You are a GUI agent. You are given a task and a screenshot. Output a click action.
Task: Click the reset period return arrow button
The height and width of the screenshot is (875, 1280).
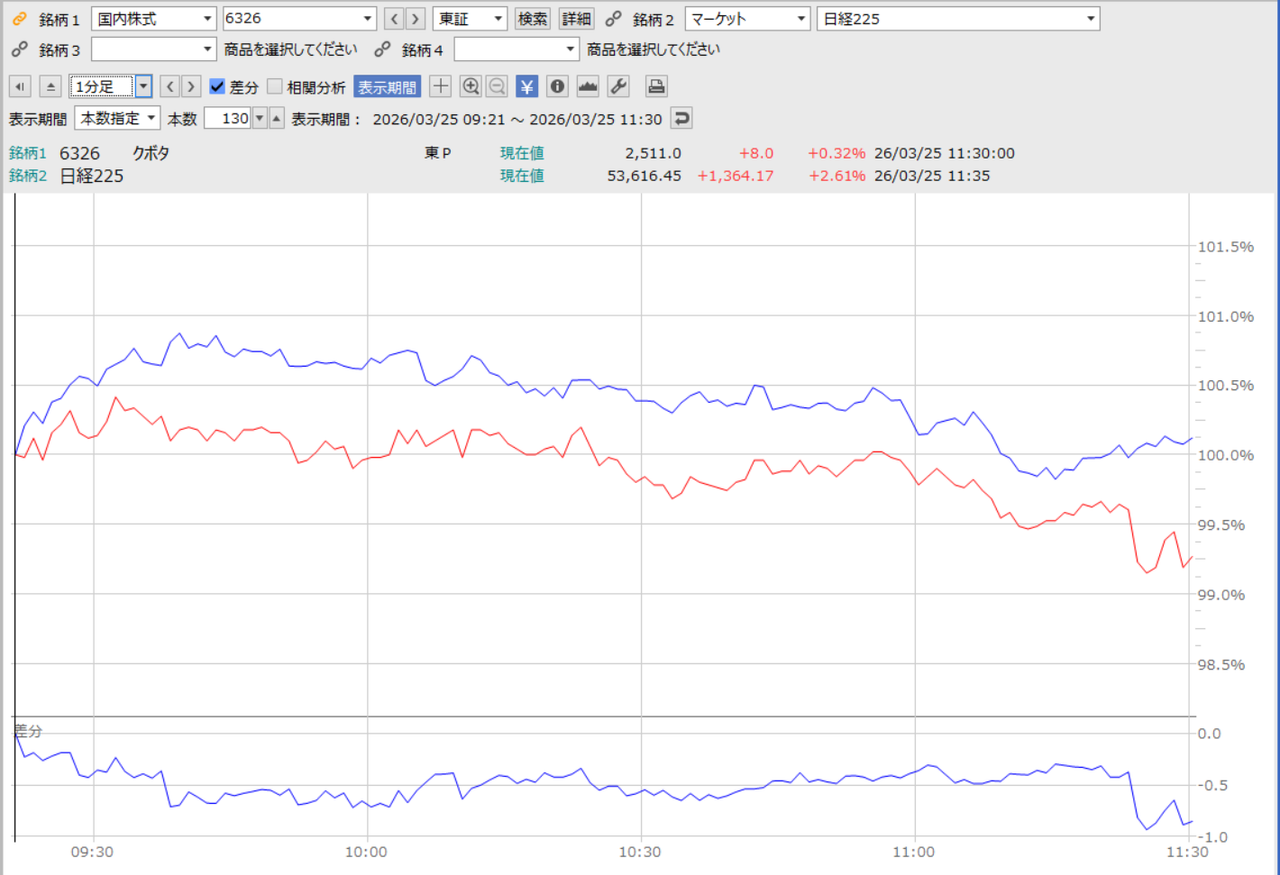pos(681,118)
